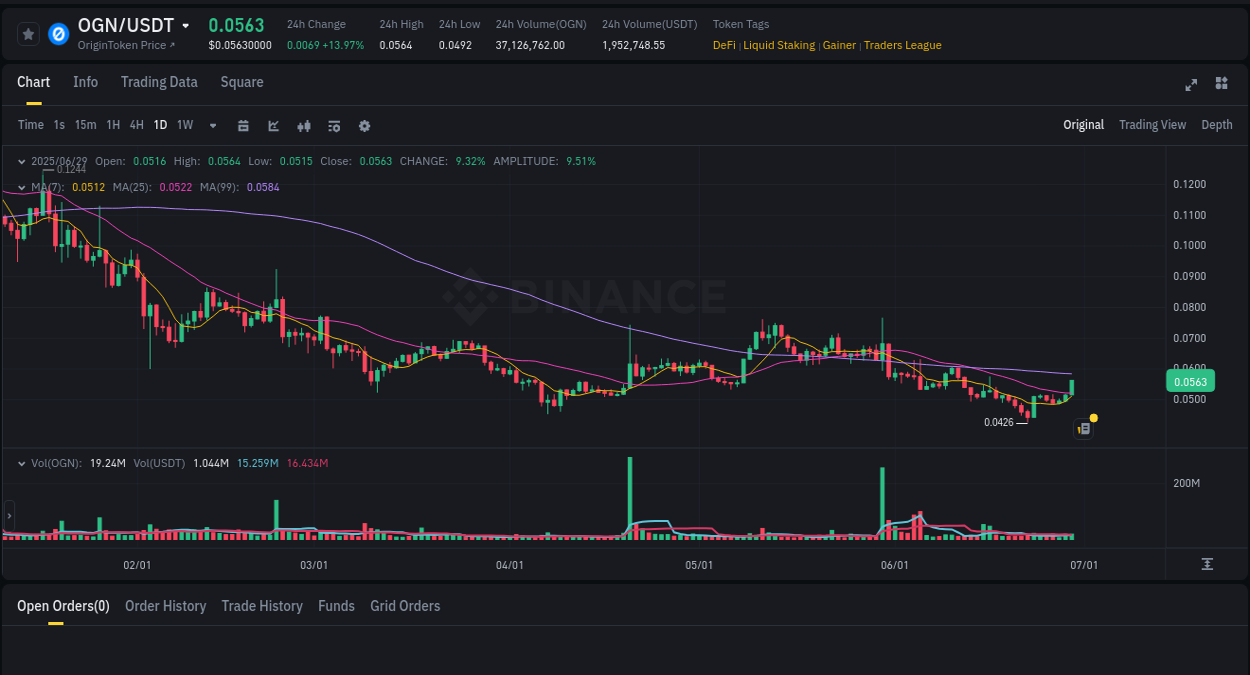Open the Trade History tab
The height and width of the screenshot is (675, 1250).
pyautogui.click(x=262, y=606)
